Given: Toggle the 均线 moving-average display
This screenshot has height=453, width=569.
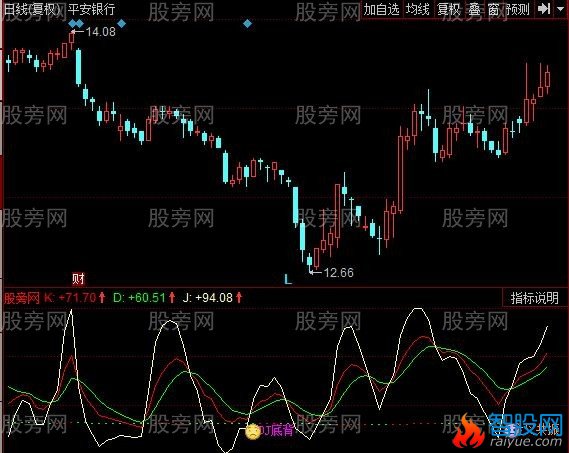Looking at the screenshot, I should click(418, 9).
